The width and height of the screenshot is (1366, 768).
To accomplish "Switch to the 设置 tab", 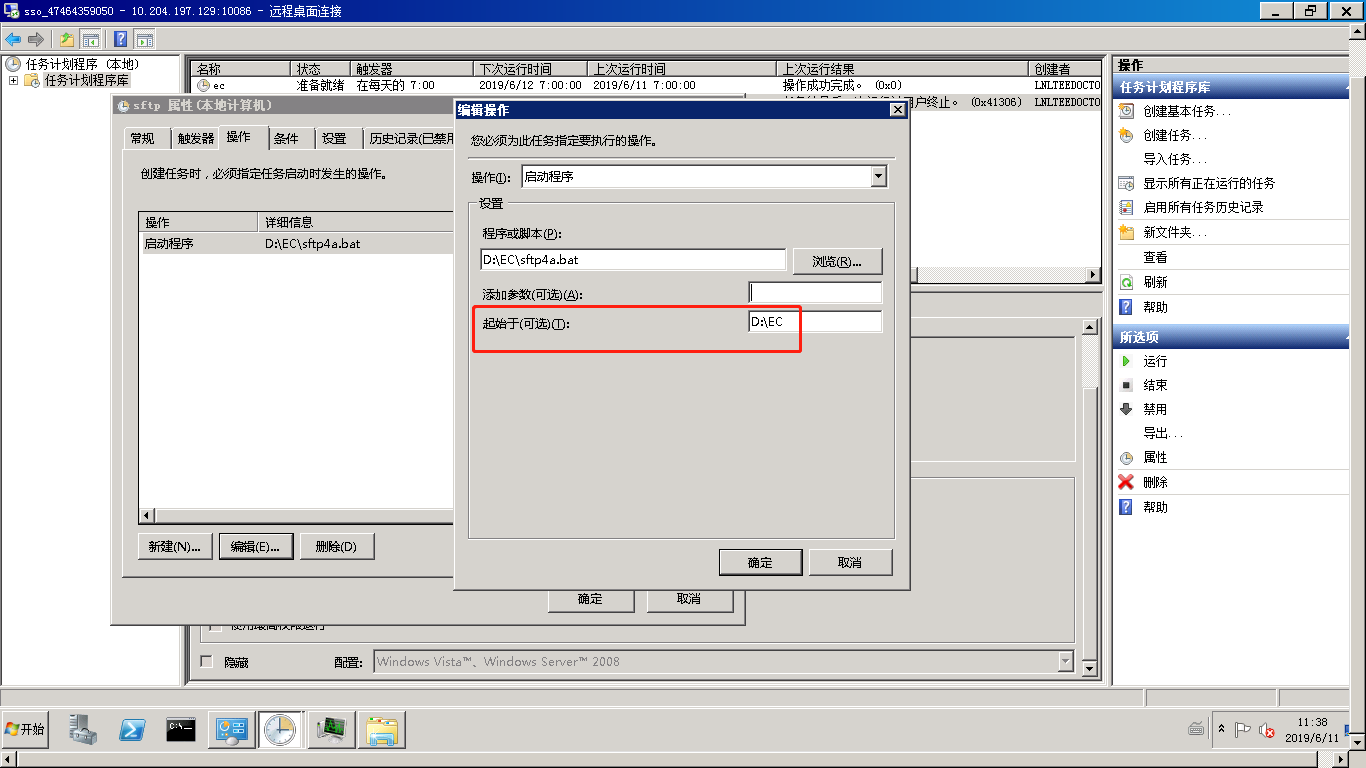I will [334, 139].
